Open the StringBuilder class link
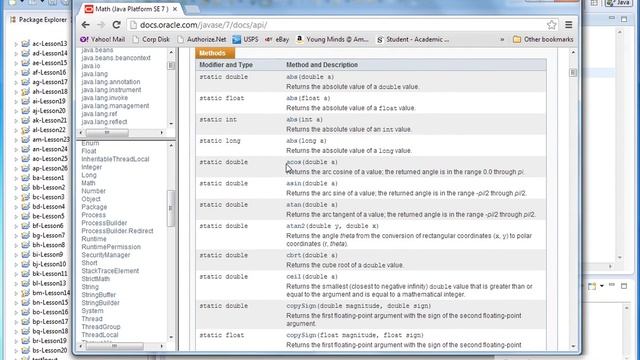 (x=100, y=302)
